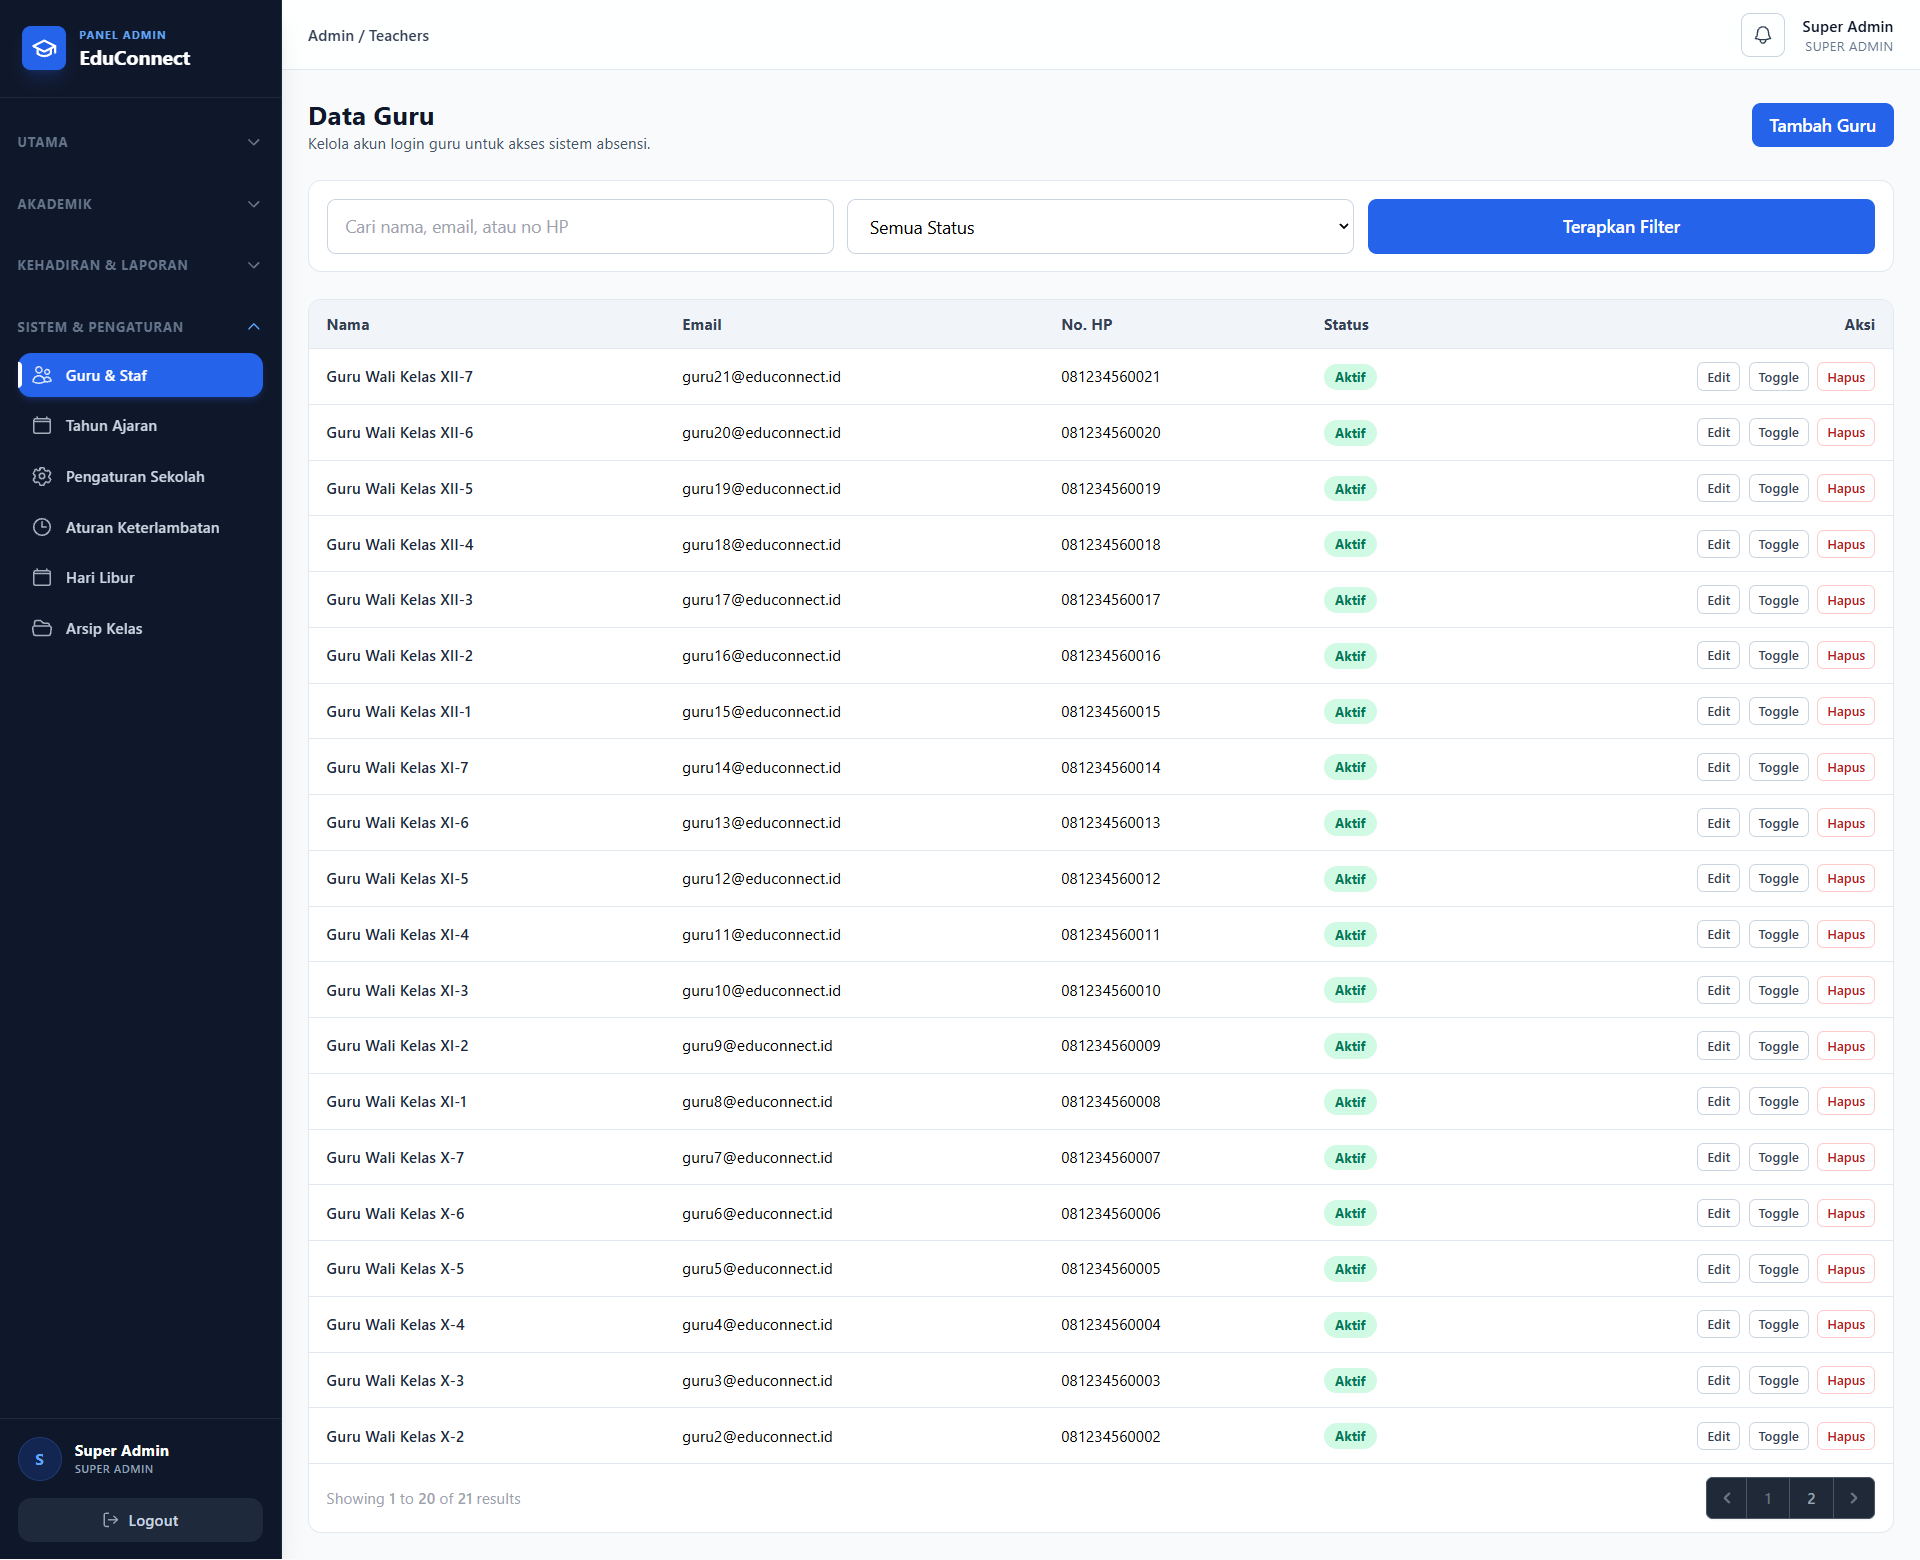Click the Pengaturan Sekolah gear icon

click(x=42, y=476)
